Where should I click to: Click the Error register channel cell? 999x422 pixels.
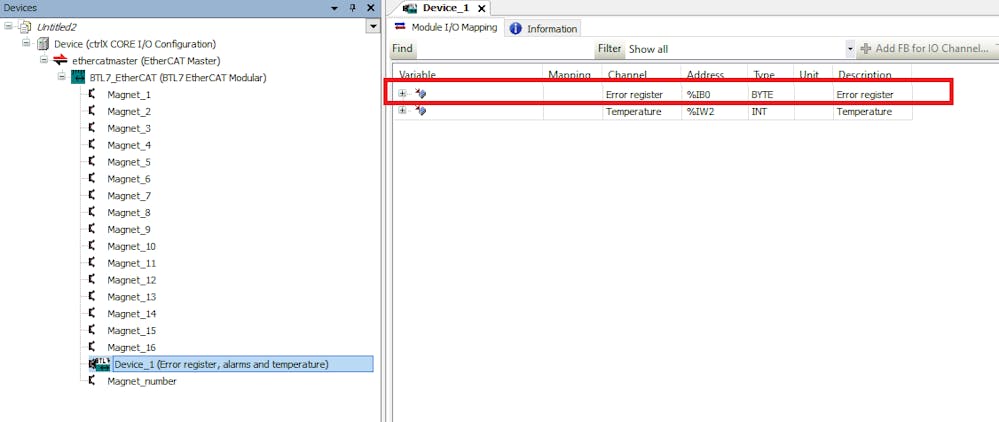pos(642,94)
